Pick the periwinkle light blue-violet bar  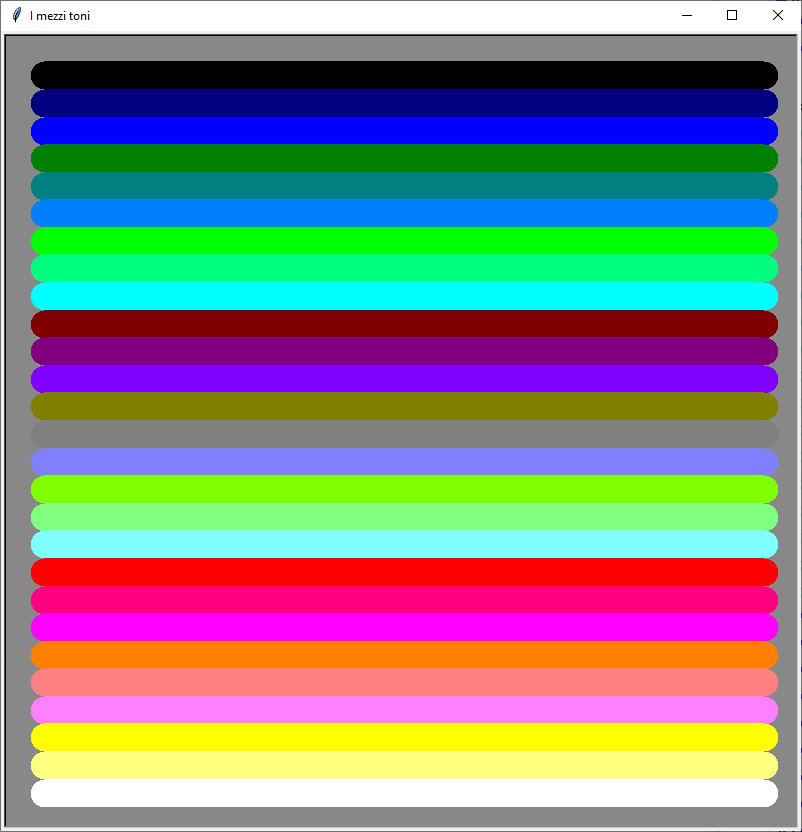[x=404, y=462]
